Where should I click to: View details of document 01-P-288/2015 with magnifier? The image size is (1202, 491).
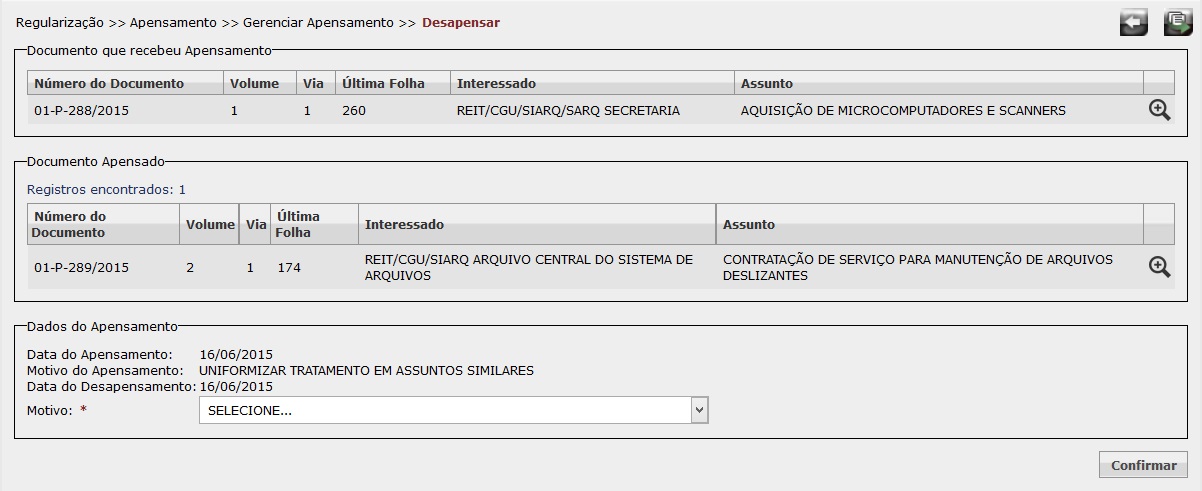(x=1159, y=111)
